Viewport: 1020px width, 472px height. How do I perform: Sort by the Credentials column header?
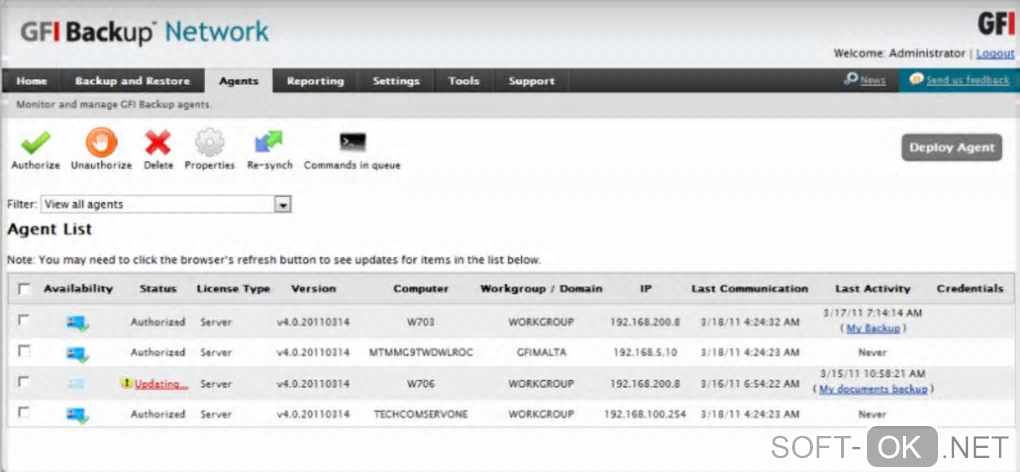point(970,289)
